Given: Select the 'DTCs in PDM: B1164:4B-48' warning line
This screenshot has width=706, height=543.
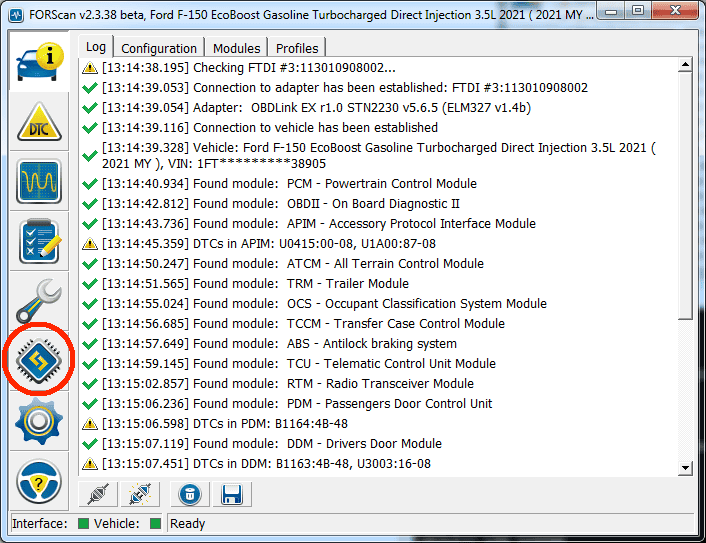Looking at the screenshot, I should click(x=378, y=424).
